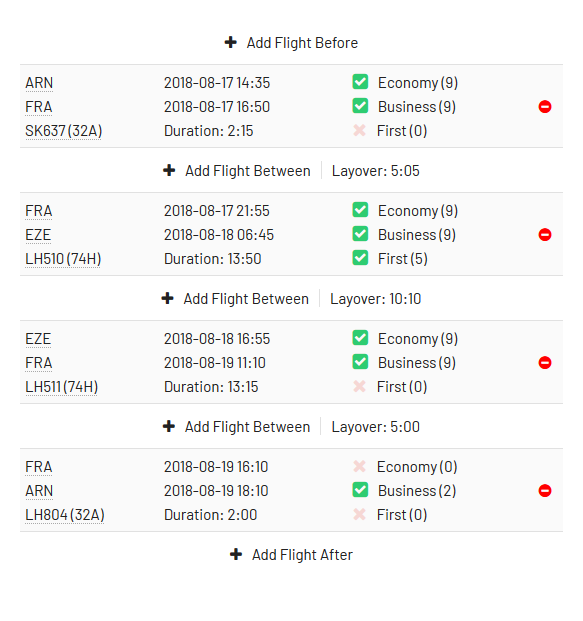The width and height of the screenshot is (583, 621).
Task: Click the Add Flight After label
Action: (302, 555)
